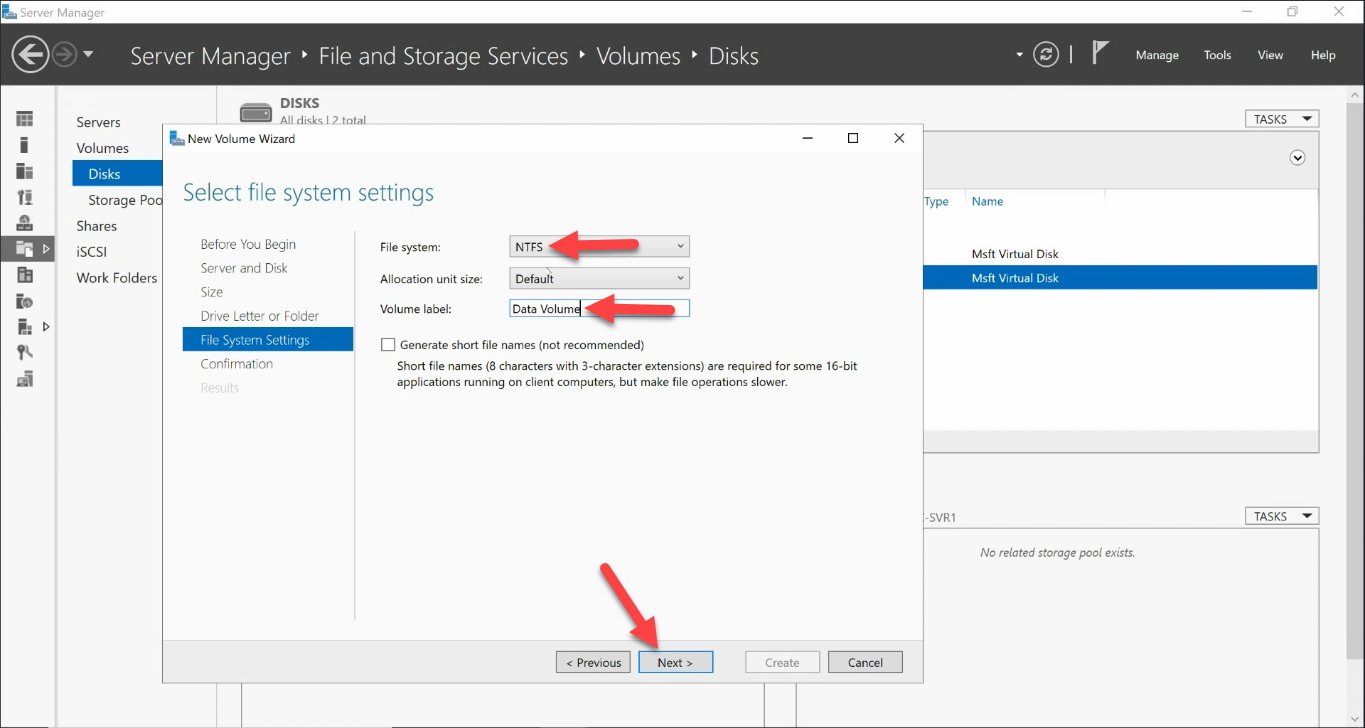The height and width of the screenshot is (728, 1365).
Task: Select Storage Pools in the navigation pane
Action: pyautogui.click(x=125, y=200)
